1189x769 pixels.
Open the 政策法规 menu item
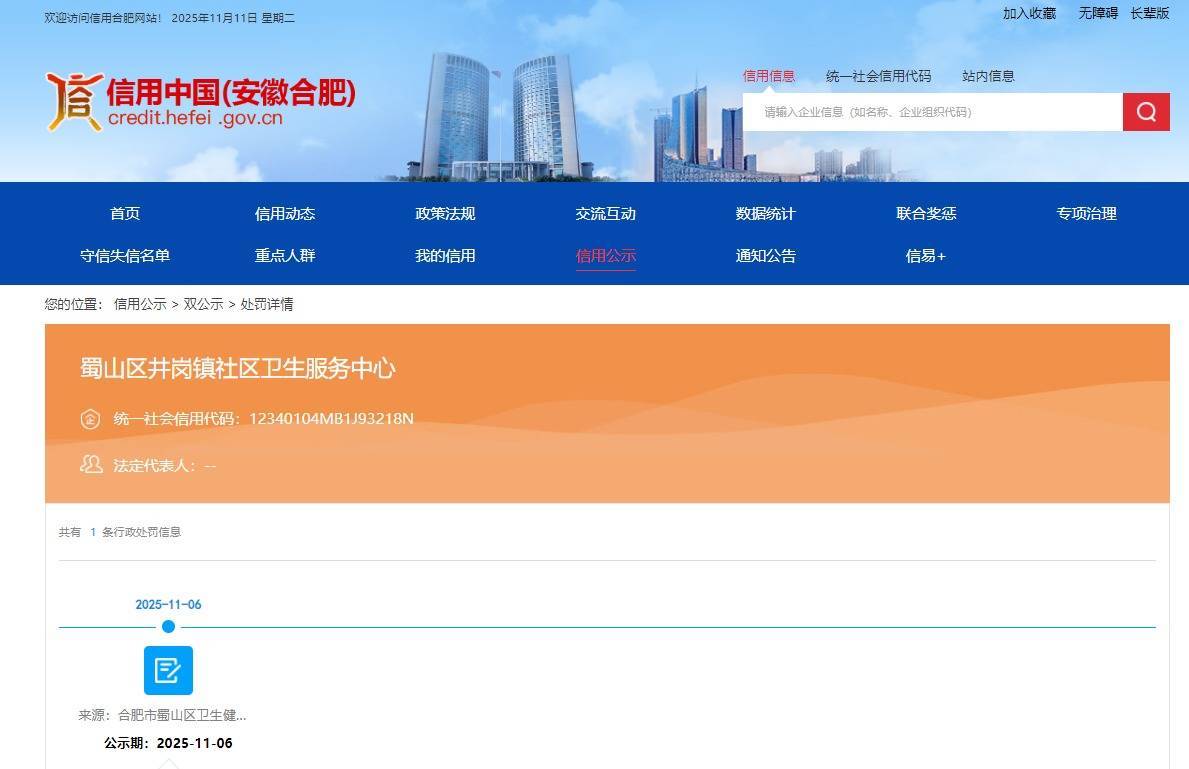tap(444, 213)
